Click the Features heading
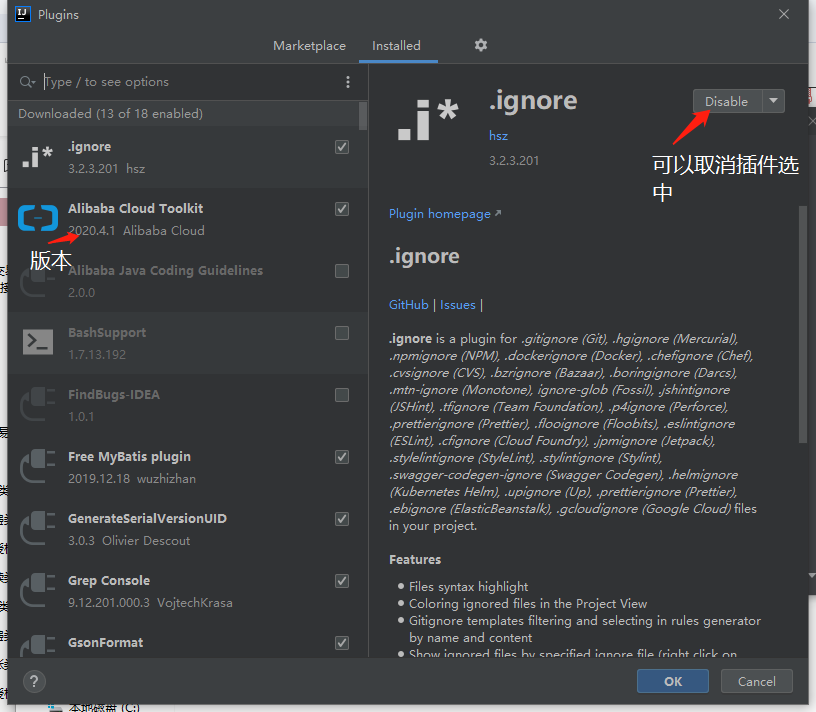Image resolution: width=816 pixels, height=712 pixels. [415, 560]
